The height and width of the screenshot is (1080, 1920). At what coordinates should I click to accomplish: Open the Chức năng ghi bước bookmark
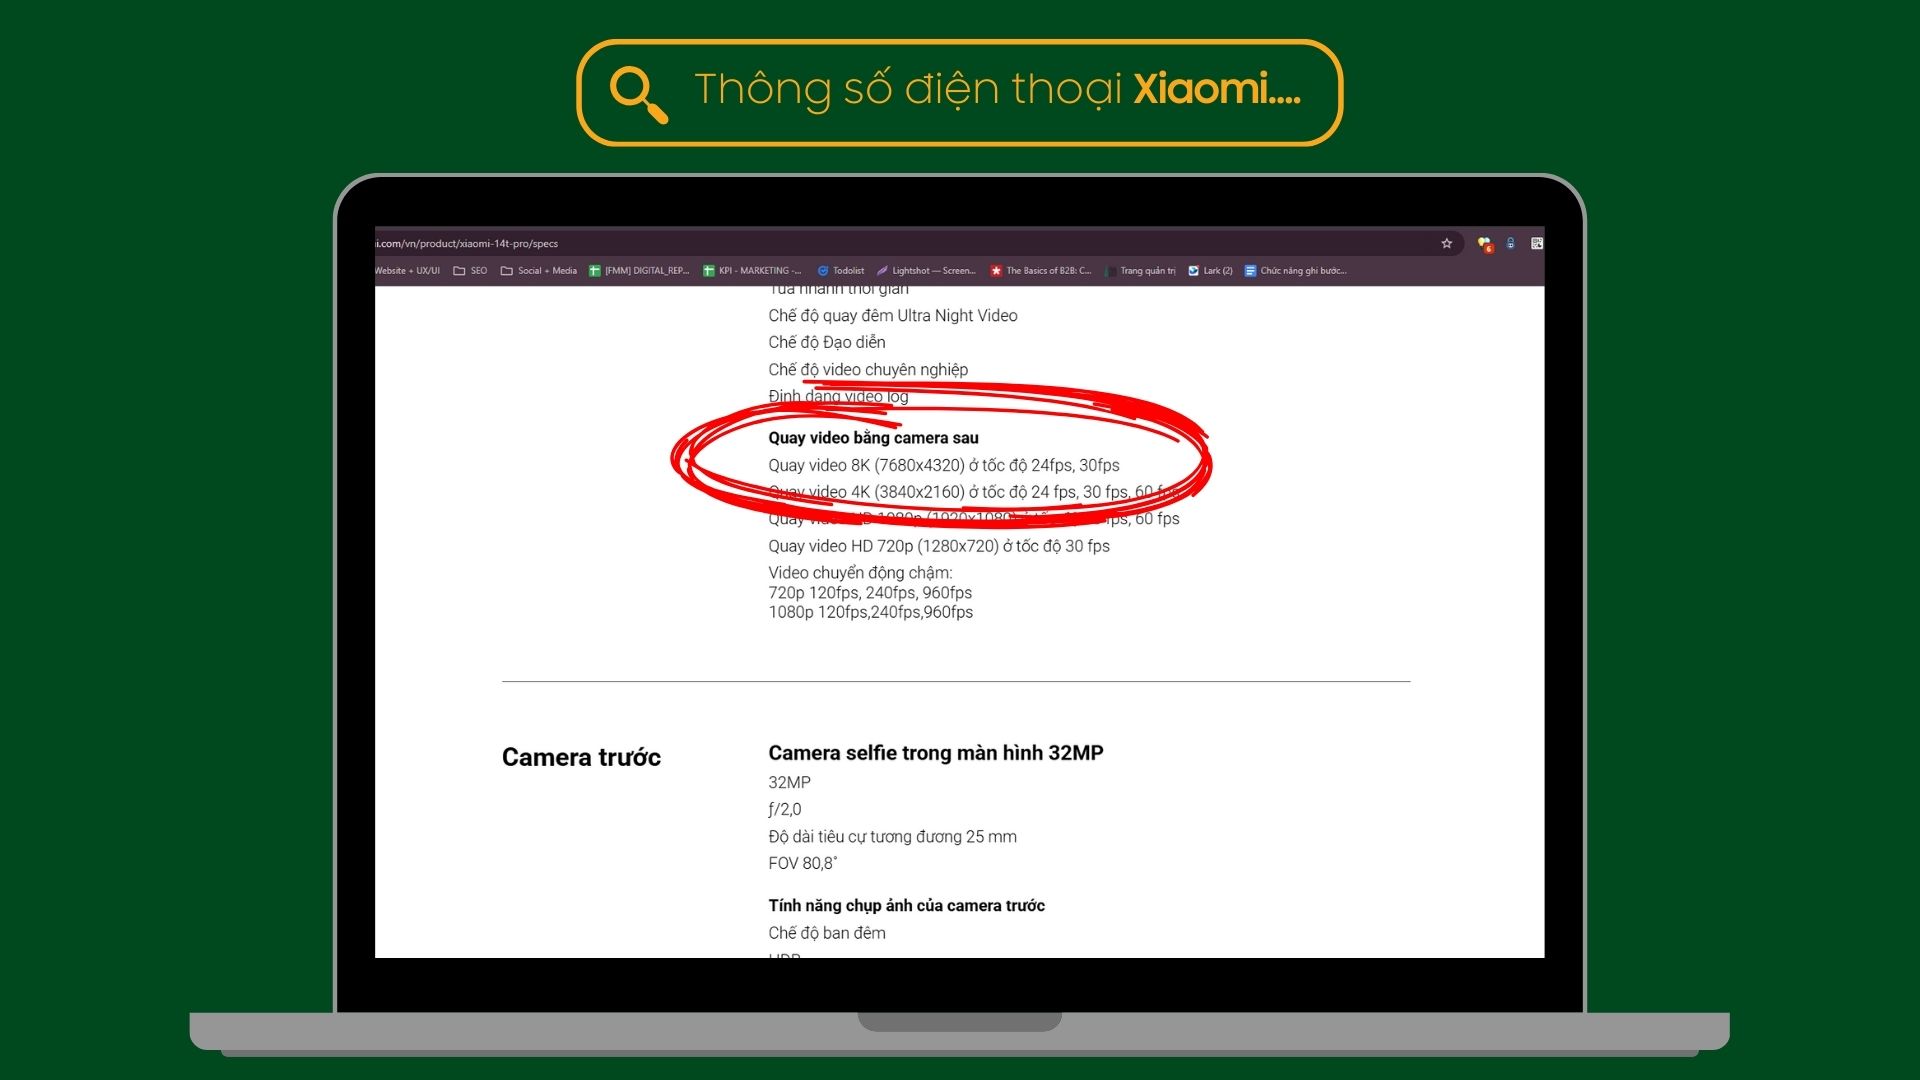(1296, 270)
